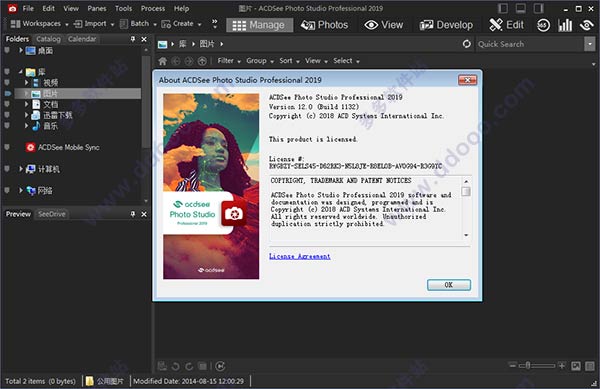Close the Preview pane

pyautogui.click(x=144, y=214)
